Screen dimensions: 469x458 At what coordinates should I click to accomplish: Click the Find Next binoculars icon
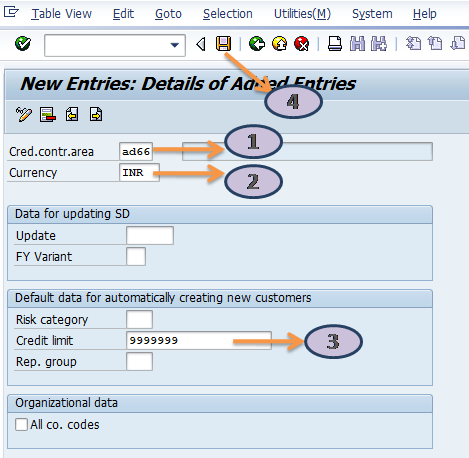tap(379, 44)
